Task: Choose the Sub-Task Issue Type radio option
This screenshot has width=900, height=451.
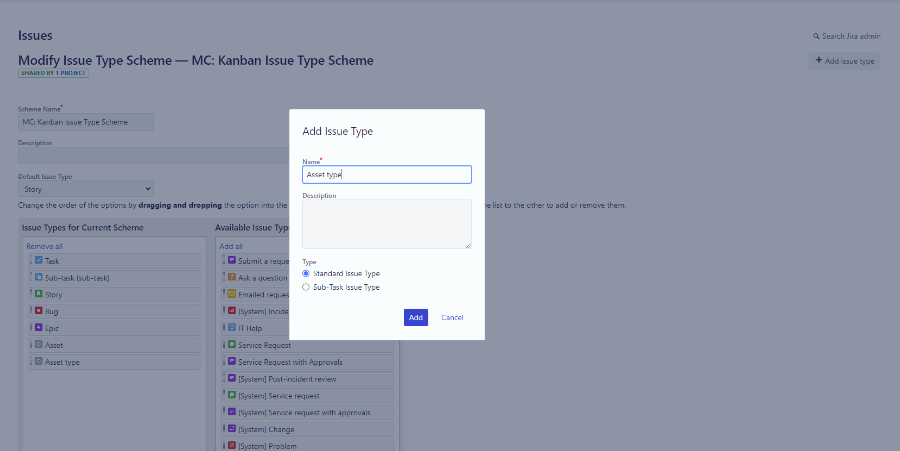Action: [306, 287]
